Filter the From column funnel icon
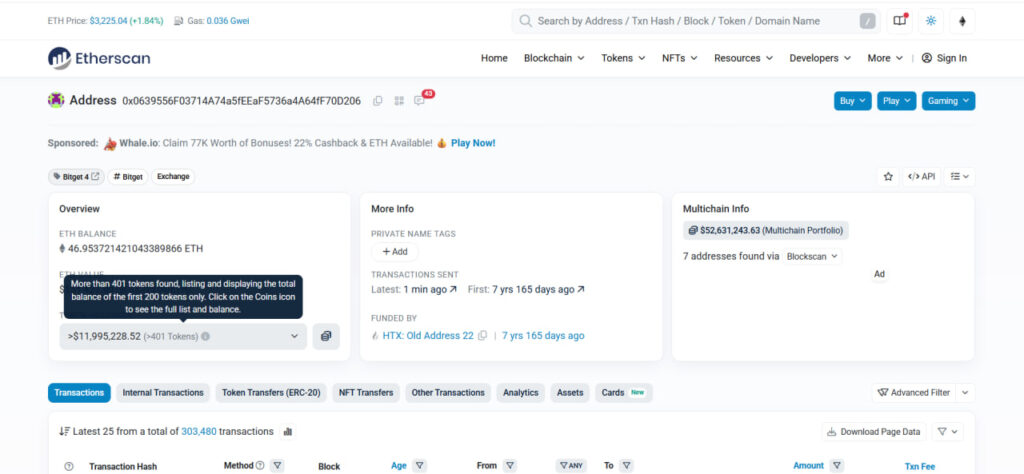This screenshot has height=474, width=1024. click(510, 466)
